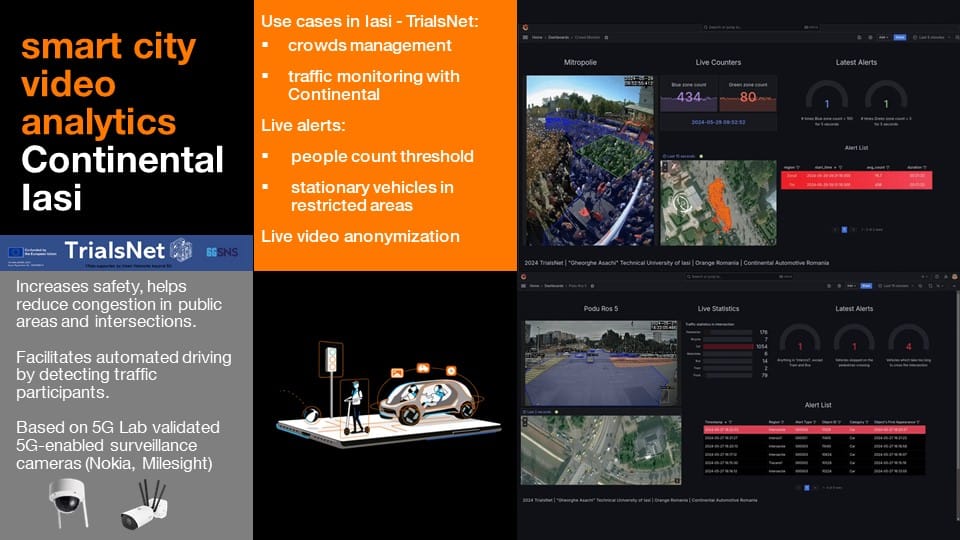
Task: Open the time range picker in Podu Ros 5 dashboard
Action: 894,286
